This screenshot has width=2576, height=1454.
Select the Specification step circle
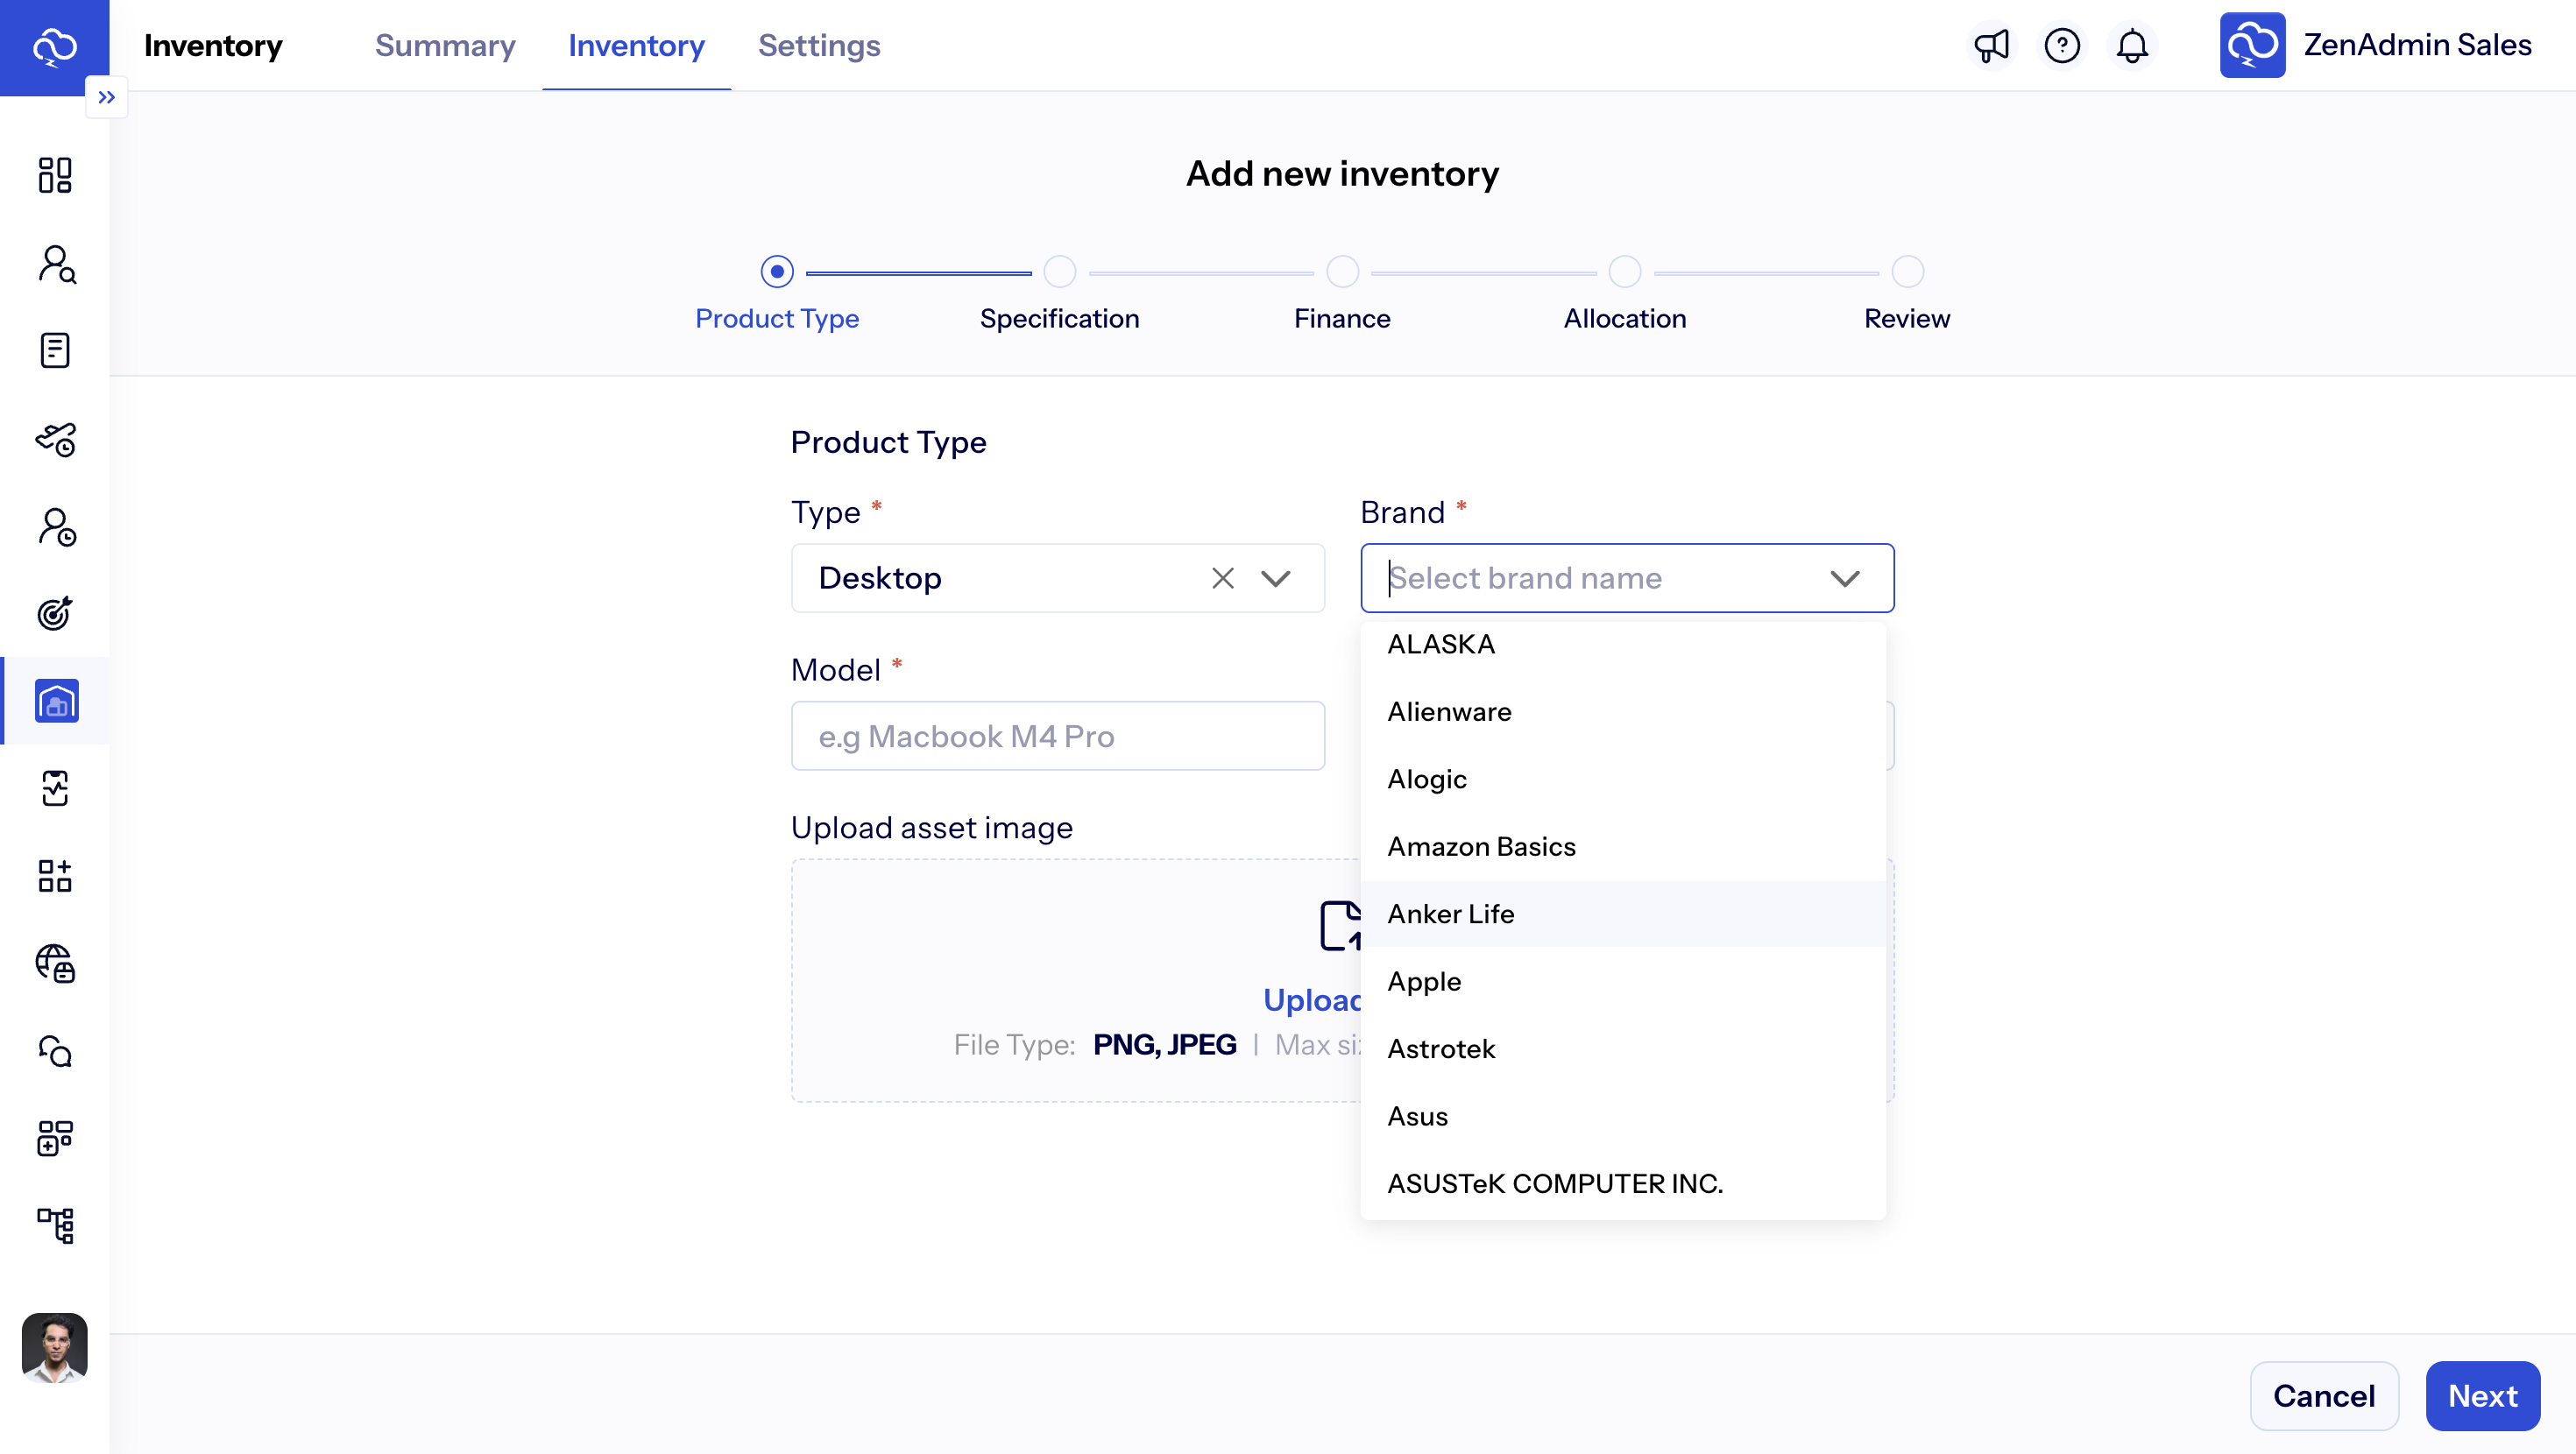[x=1059, y=272]
